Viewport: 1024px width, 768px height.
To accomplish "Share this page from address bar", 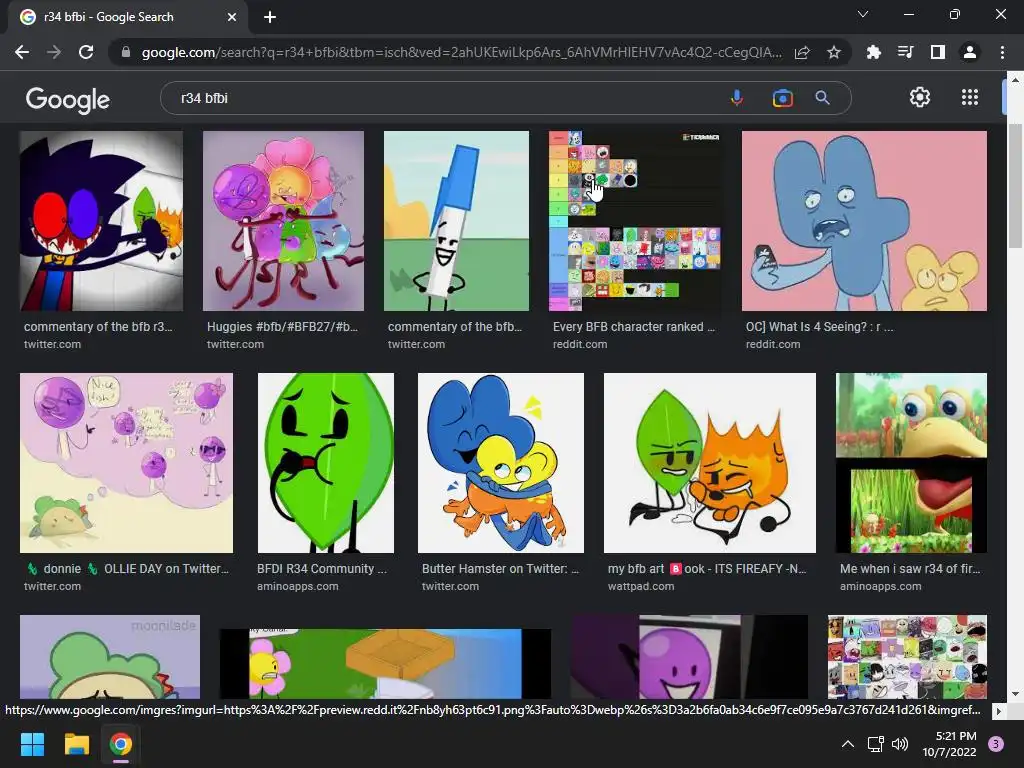I will pos(802,52).
